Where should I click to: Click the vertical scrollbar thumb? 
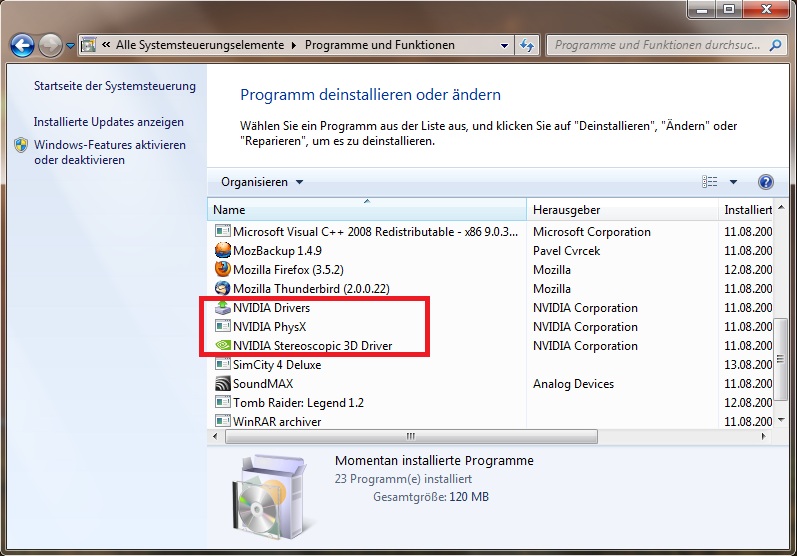click(781, 360)
